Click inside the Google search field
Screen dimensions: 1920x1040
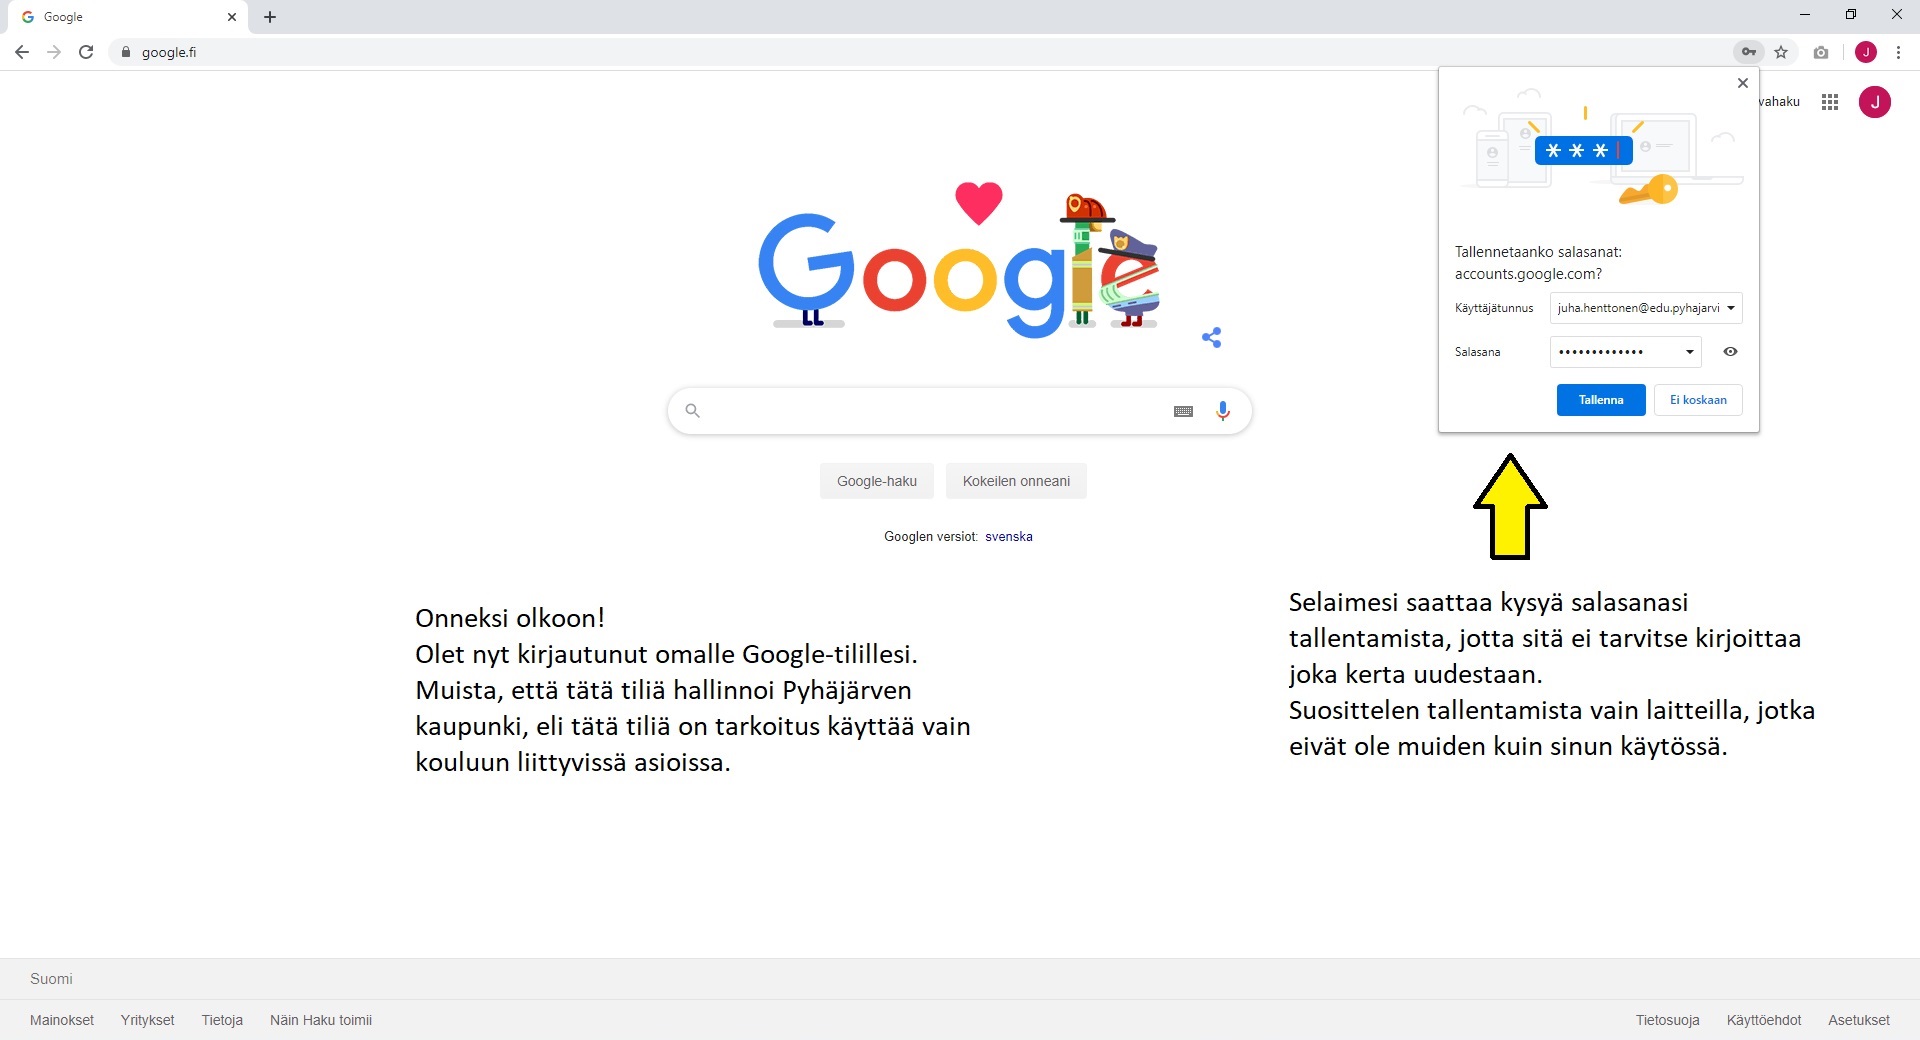point(930,411)
